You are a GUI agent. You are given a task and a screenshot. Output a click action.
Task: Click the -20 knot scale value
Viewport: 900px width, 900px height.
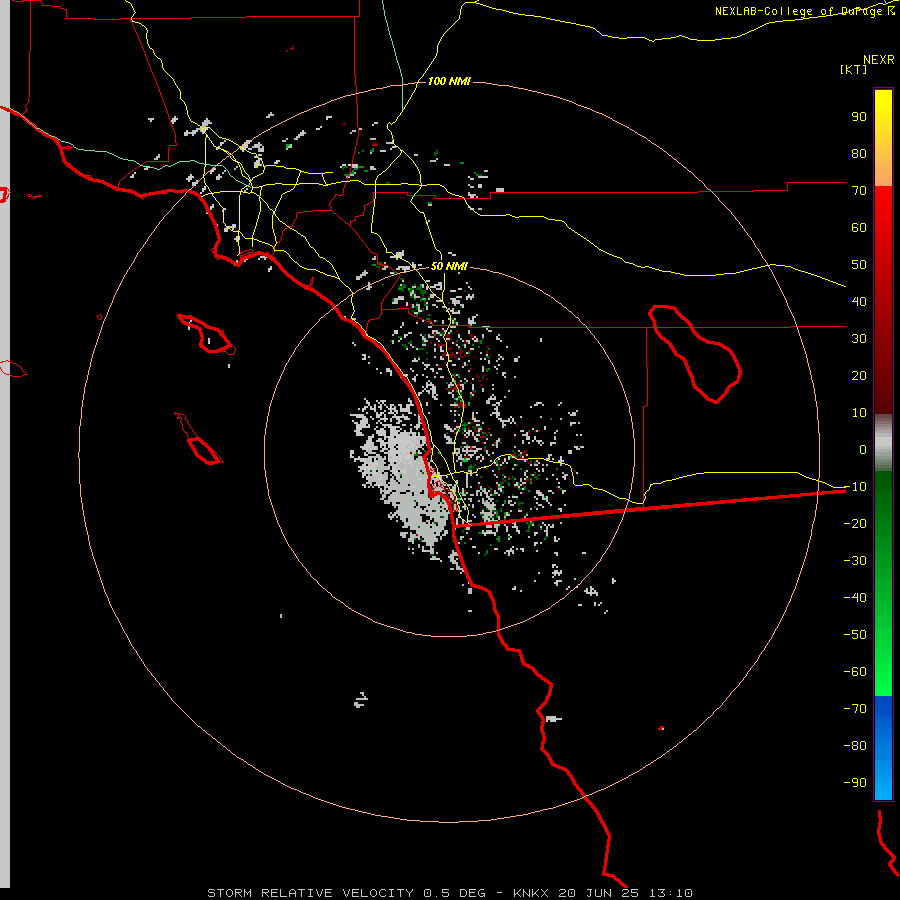(x=855, y=523)
